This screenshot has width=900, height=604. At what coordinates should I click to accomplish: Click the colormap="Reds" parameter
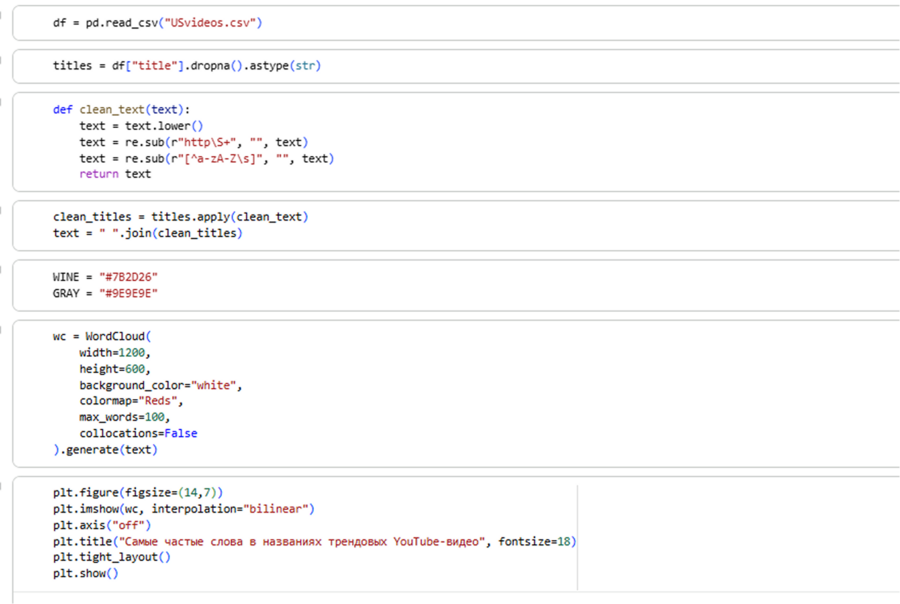pos(131,401)
